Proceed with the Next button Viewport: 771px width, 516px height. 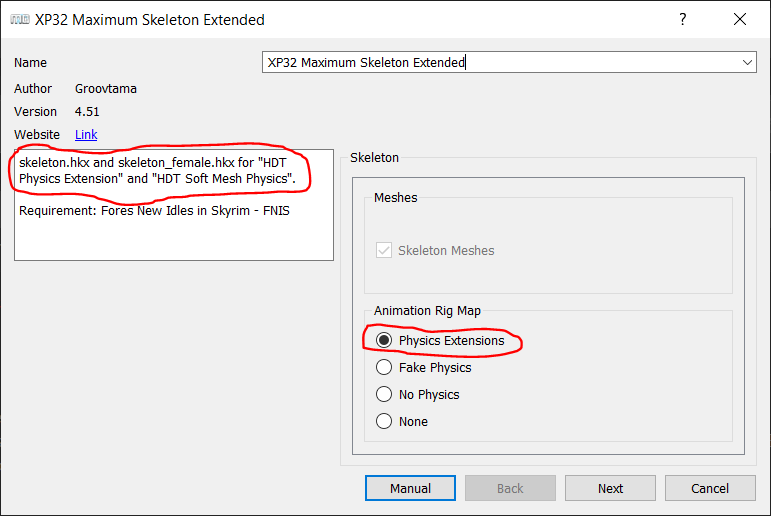(x=610, y=488)
